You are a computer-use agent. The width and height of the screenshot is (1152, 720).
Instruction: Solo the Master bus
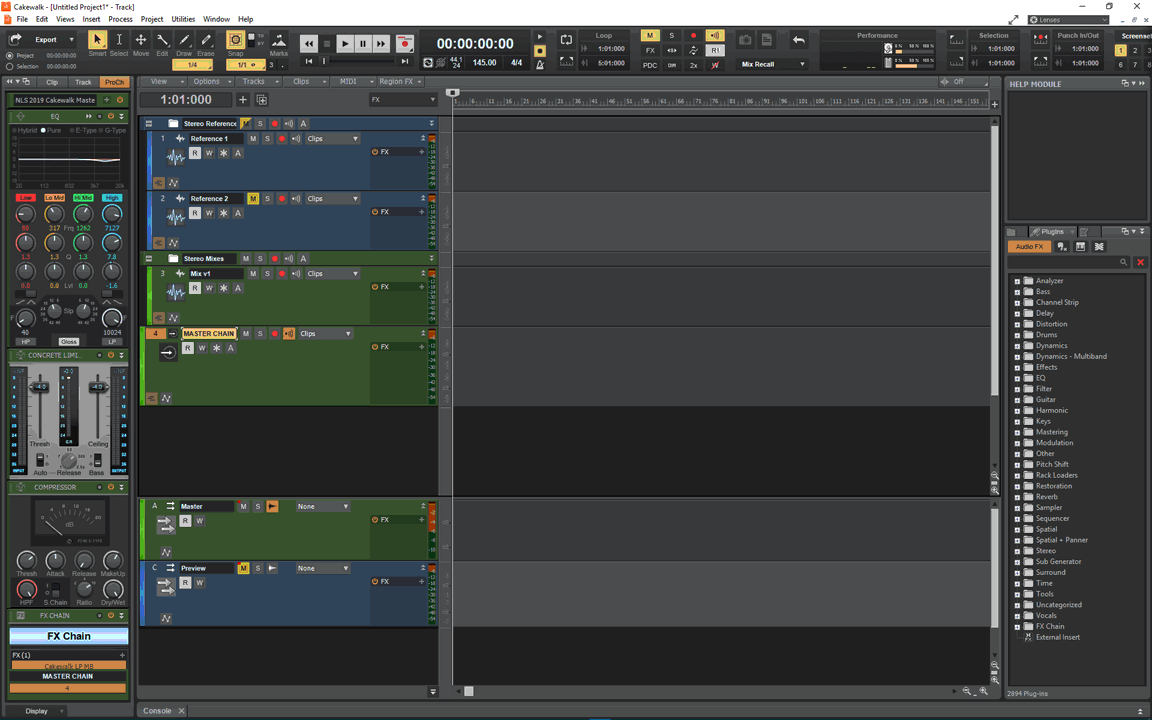pyautogui.click(x=258, y=506)
